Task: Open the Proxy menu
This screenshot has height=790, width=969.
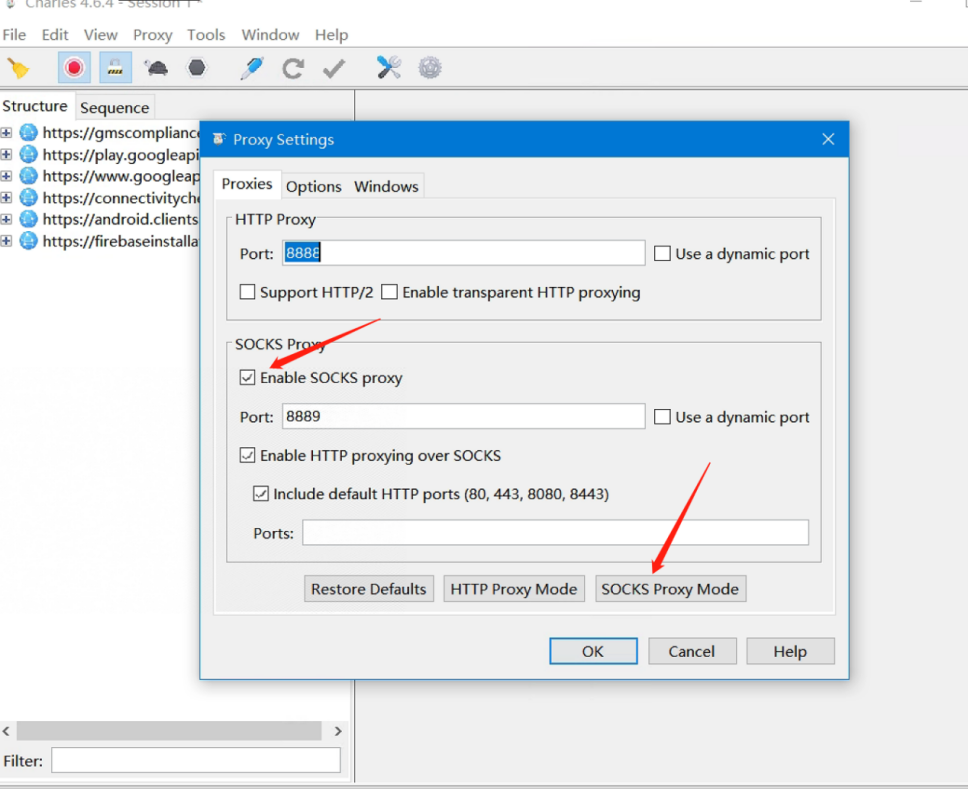Action: pos(153,35)
